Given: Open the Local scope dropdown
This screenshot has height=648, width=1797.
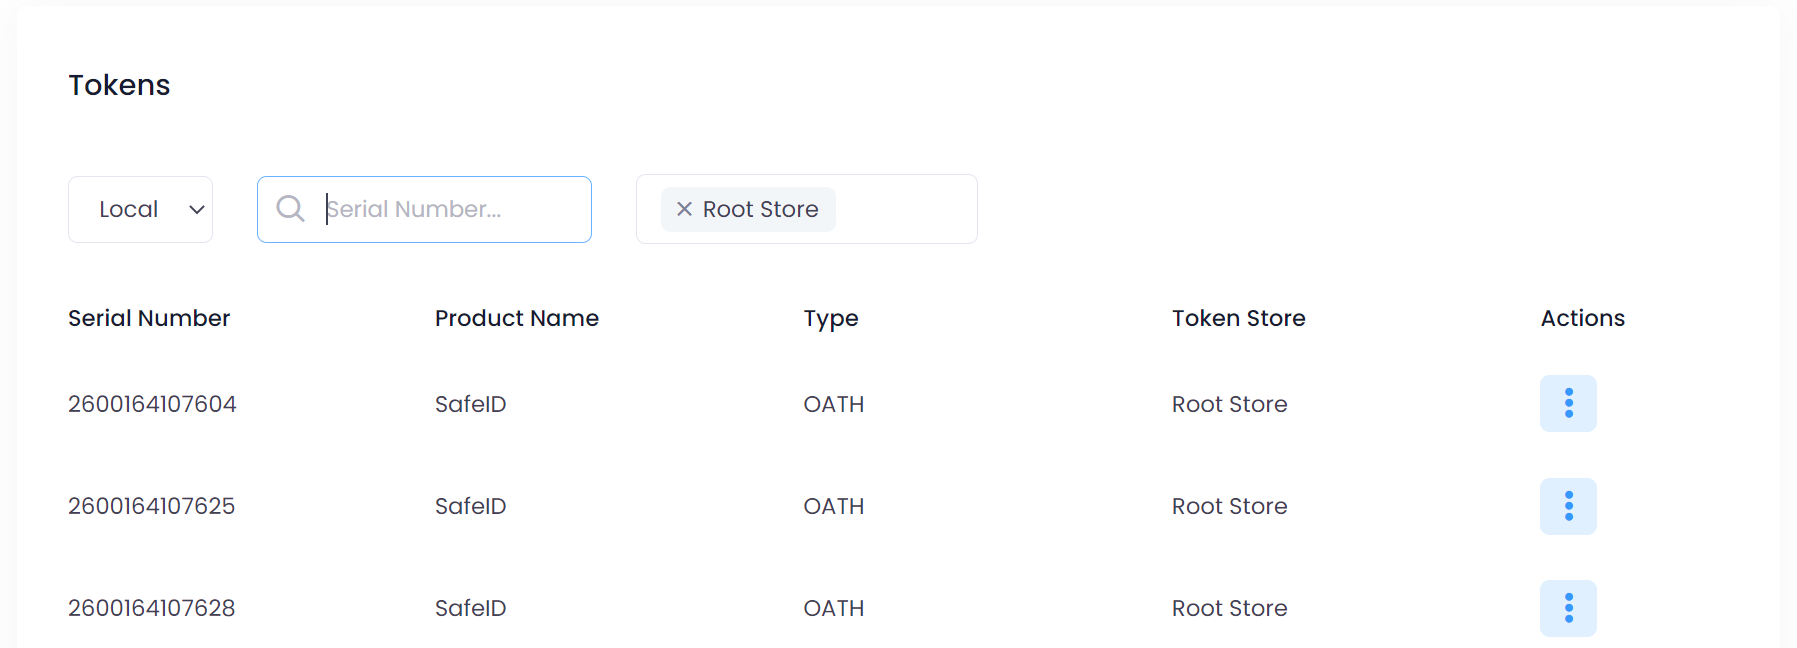Looking at the screenshot, I should (140, 209).
